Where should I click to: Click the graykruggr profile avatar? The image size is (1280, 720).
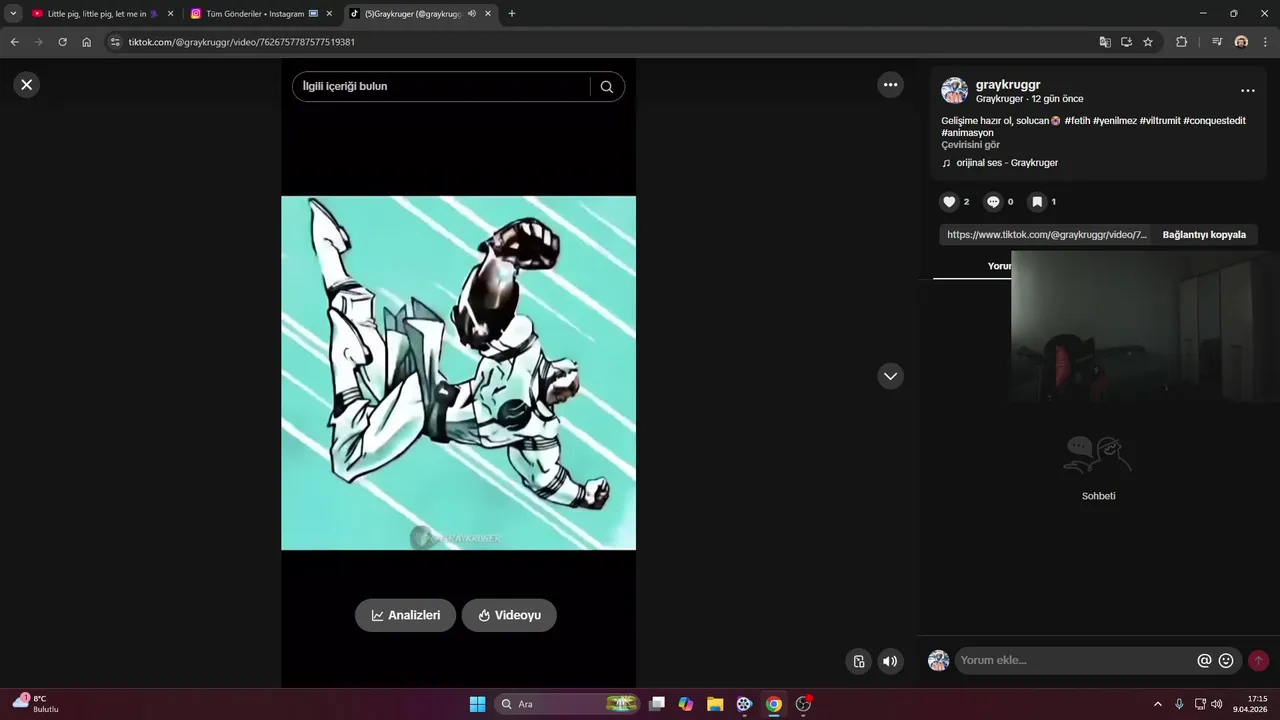click(954, 91)
